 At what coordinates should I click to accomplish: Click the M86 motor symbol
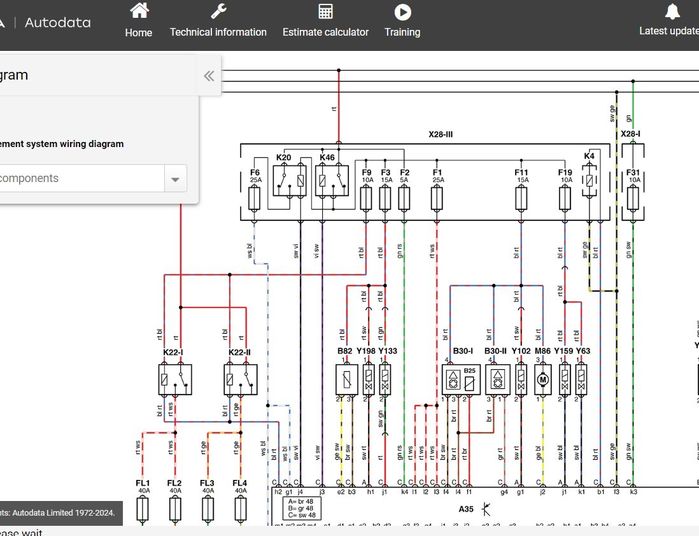pyautogui.click(x=543, y=379)
